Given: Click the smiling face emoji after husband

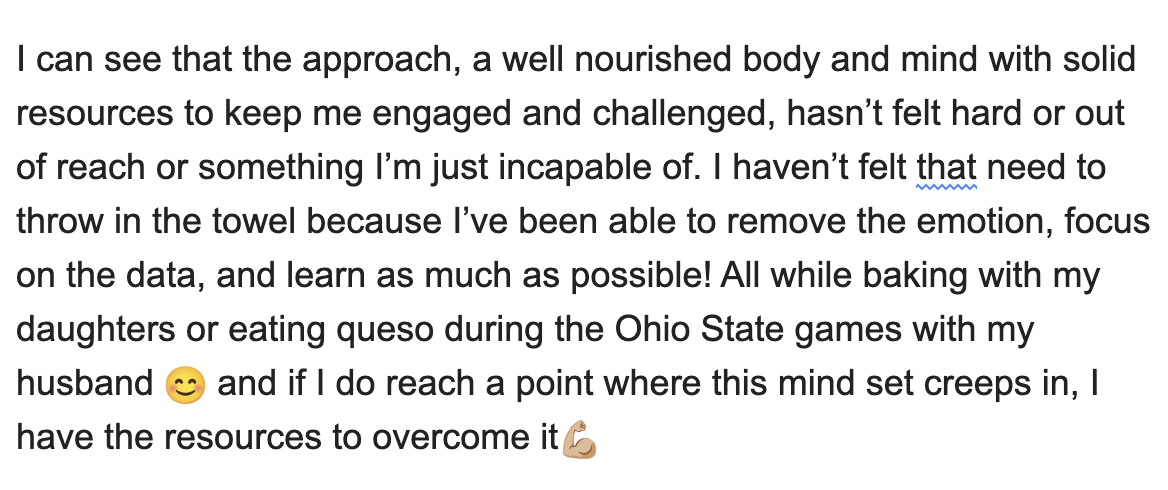Looking at the screenshot, I should pyautogui.click(x=185, y=386).
